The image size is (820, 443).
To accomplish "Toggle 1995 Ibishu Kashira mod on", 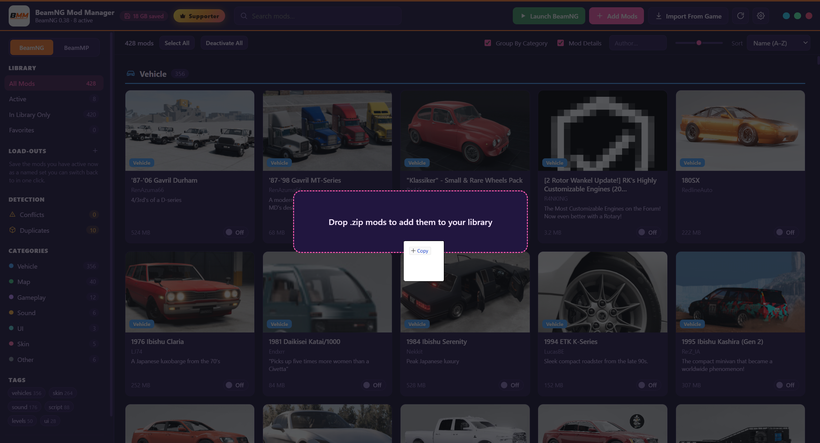I will (785, 385).
